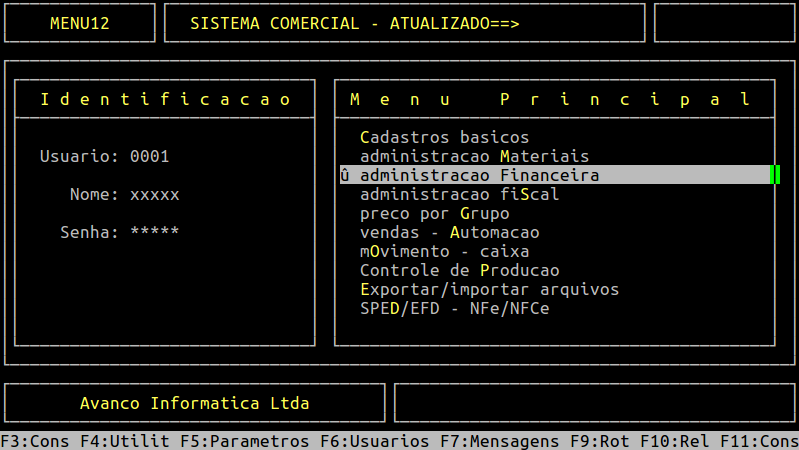Open Controle de Producao option

459,270
